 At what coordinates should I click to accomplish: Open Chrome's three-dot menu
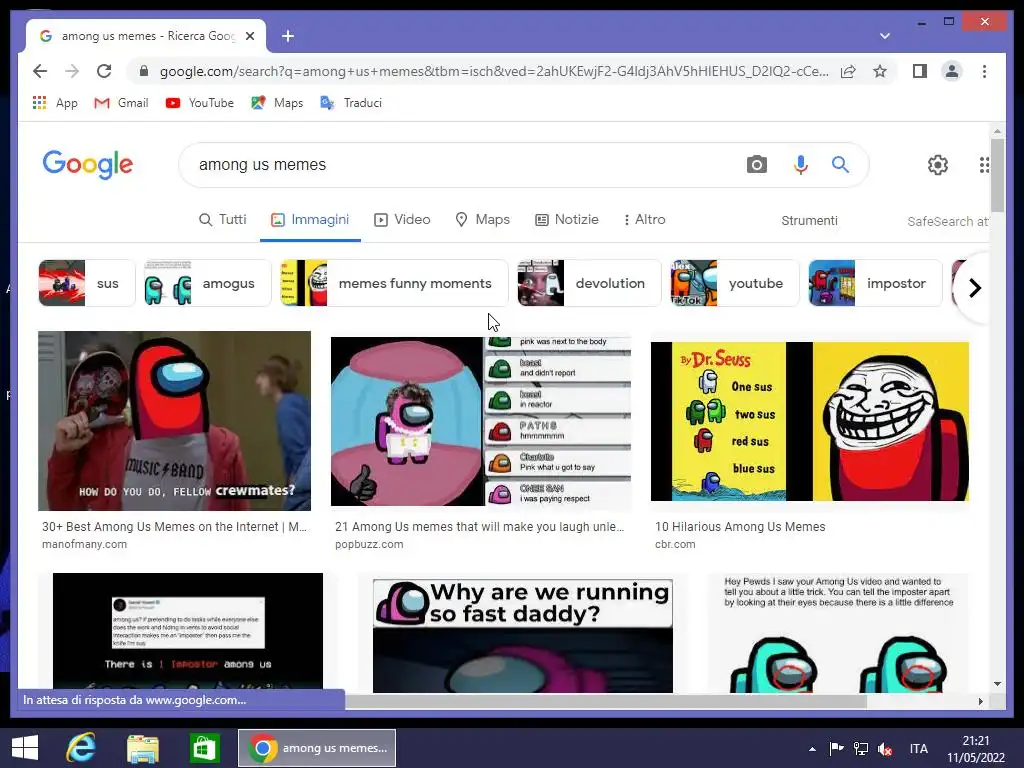click(984, 71)
